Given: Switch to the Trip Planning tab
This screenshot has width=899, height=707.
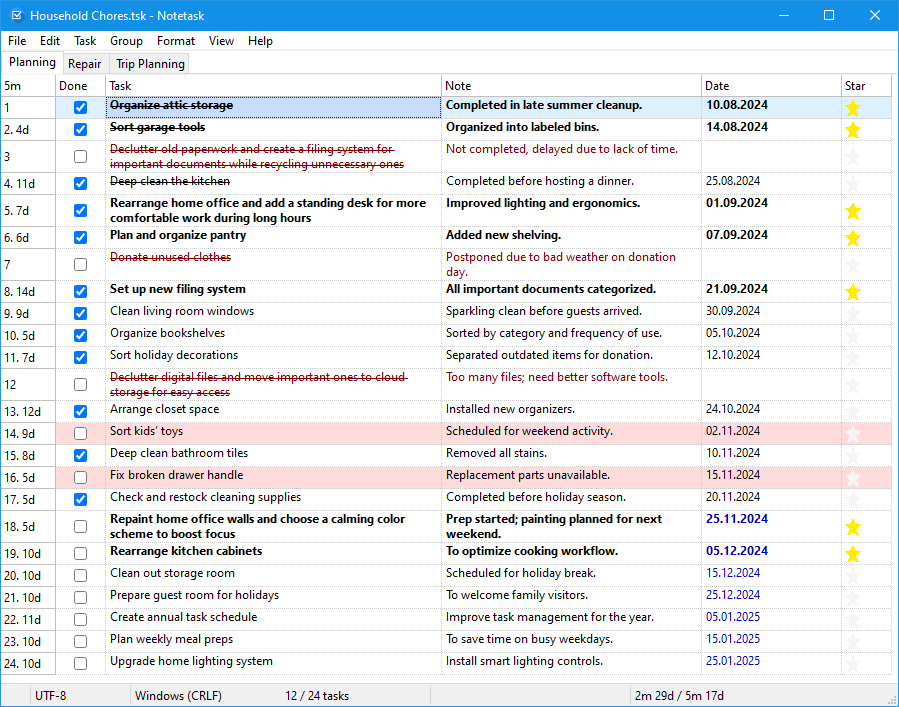Looking at the screenshot, I should [x=149, y=63].
